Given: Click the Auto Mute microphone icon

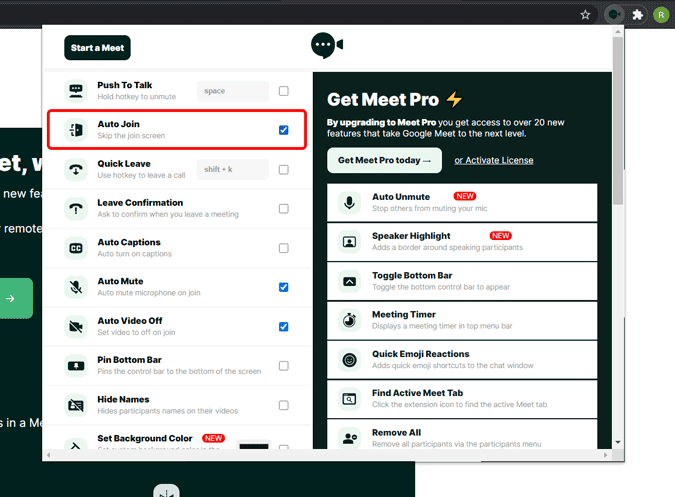Looking at the screenshot, I should click(x=76, y=287).
